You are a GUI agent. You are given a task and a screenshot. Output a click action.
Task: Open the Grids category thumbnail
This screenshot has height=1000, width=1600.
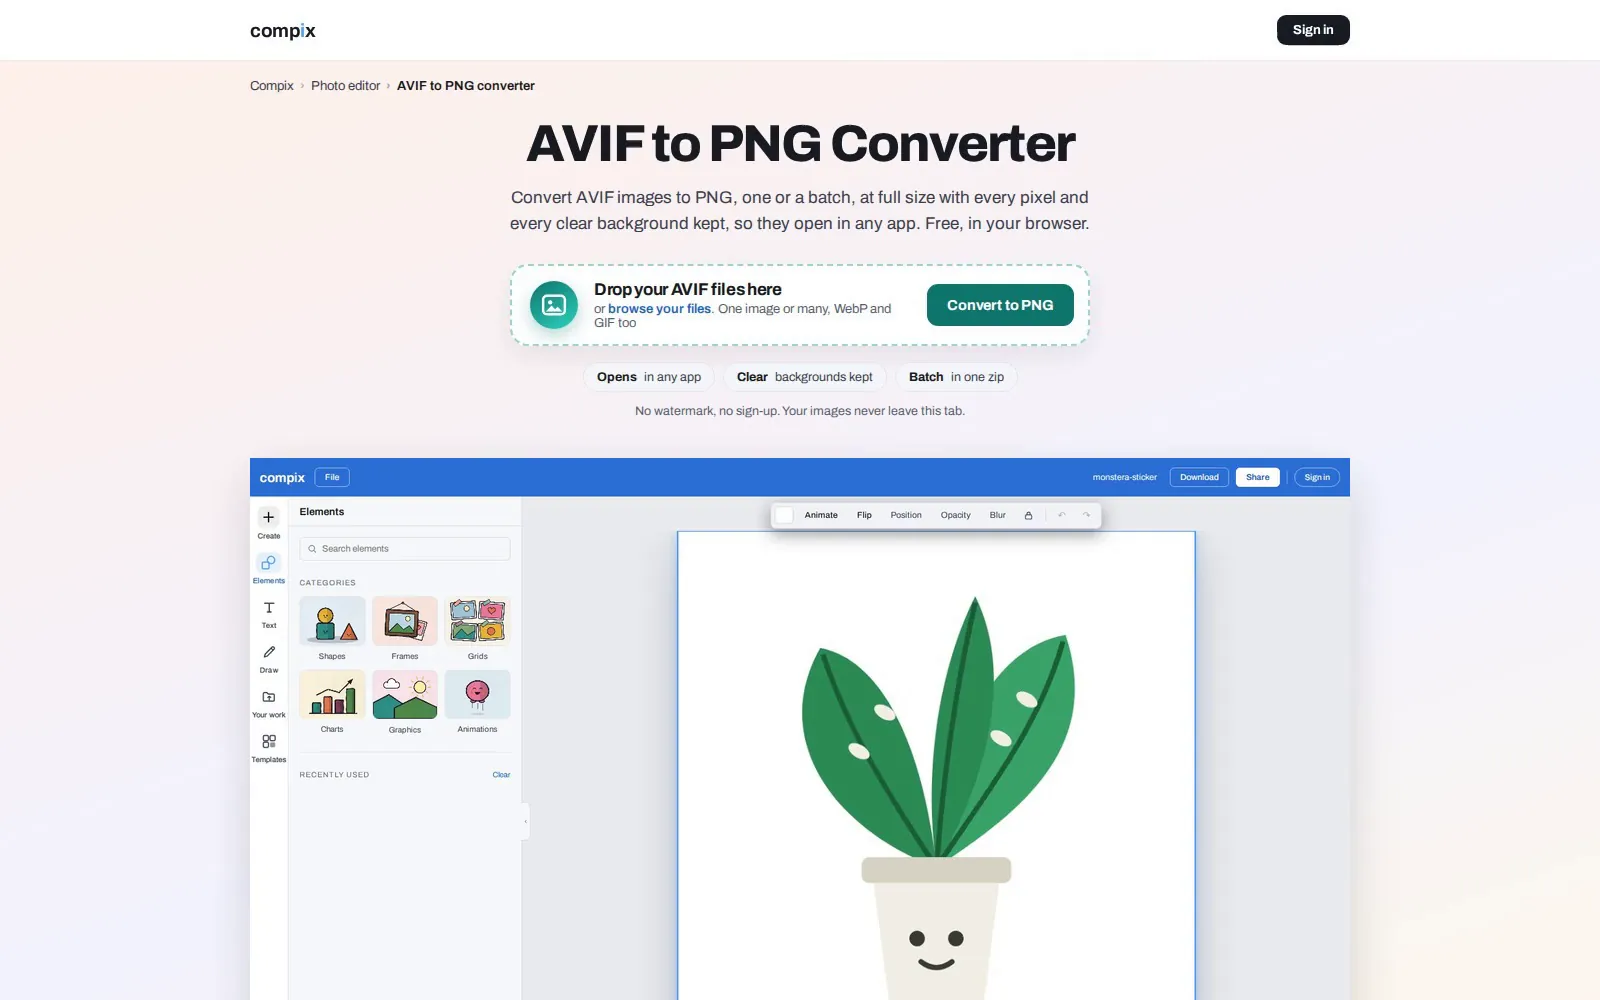[477, 621]
